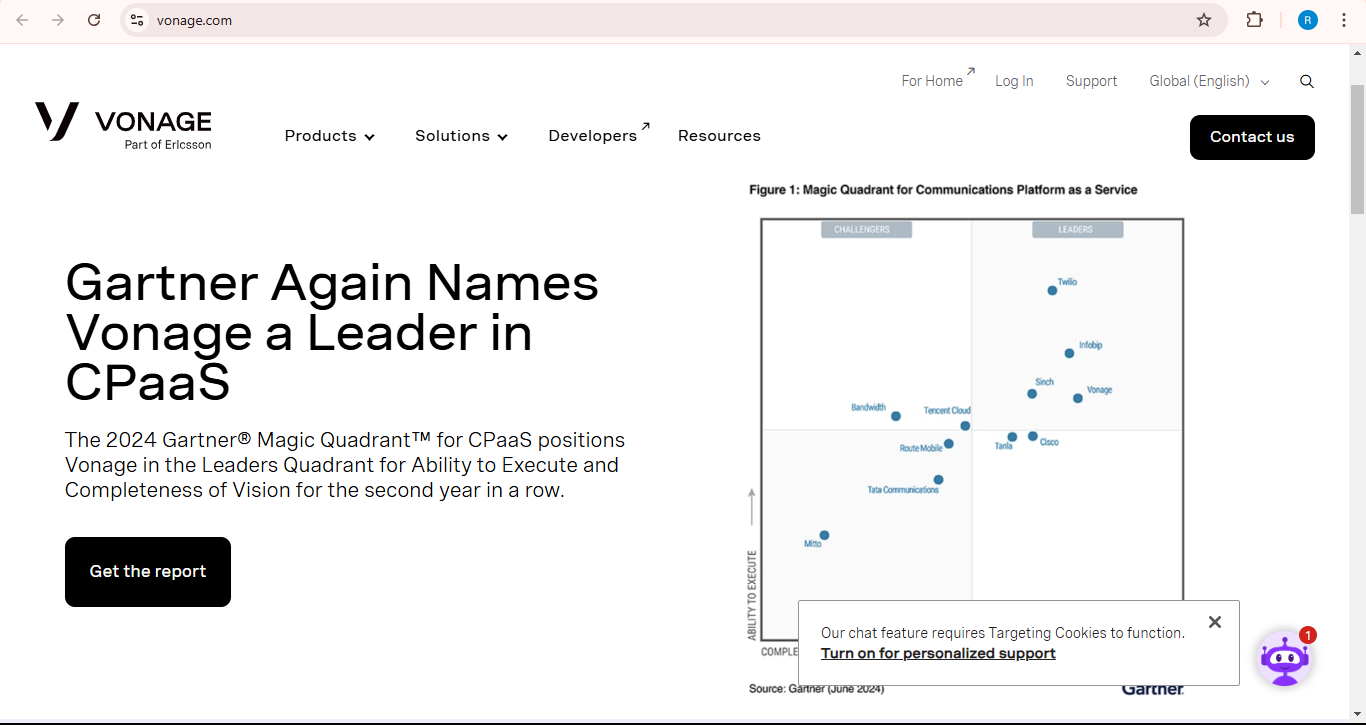The width and height of the screenshot is (1366, 725).
Task: Click the Infobip label in the chart
Action: 1090,345
